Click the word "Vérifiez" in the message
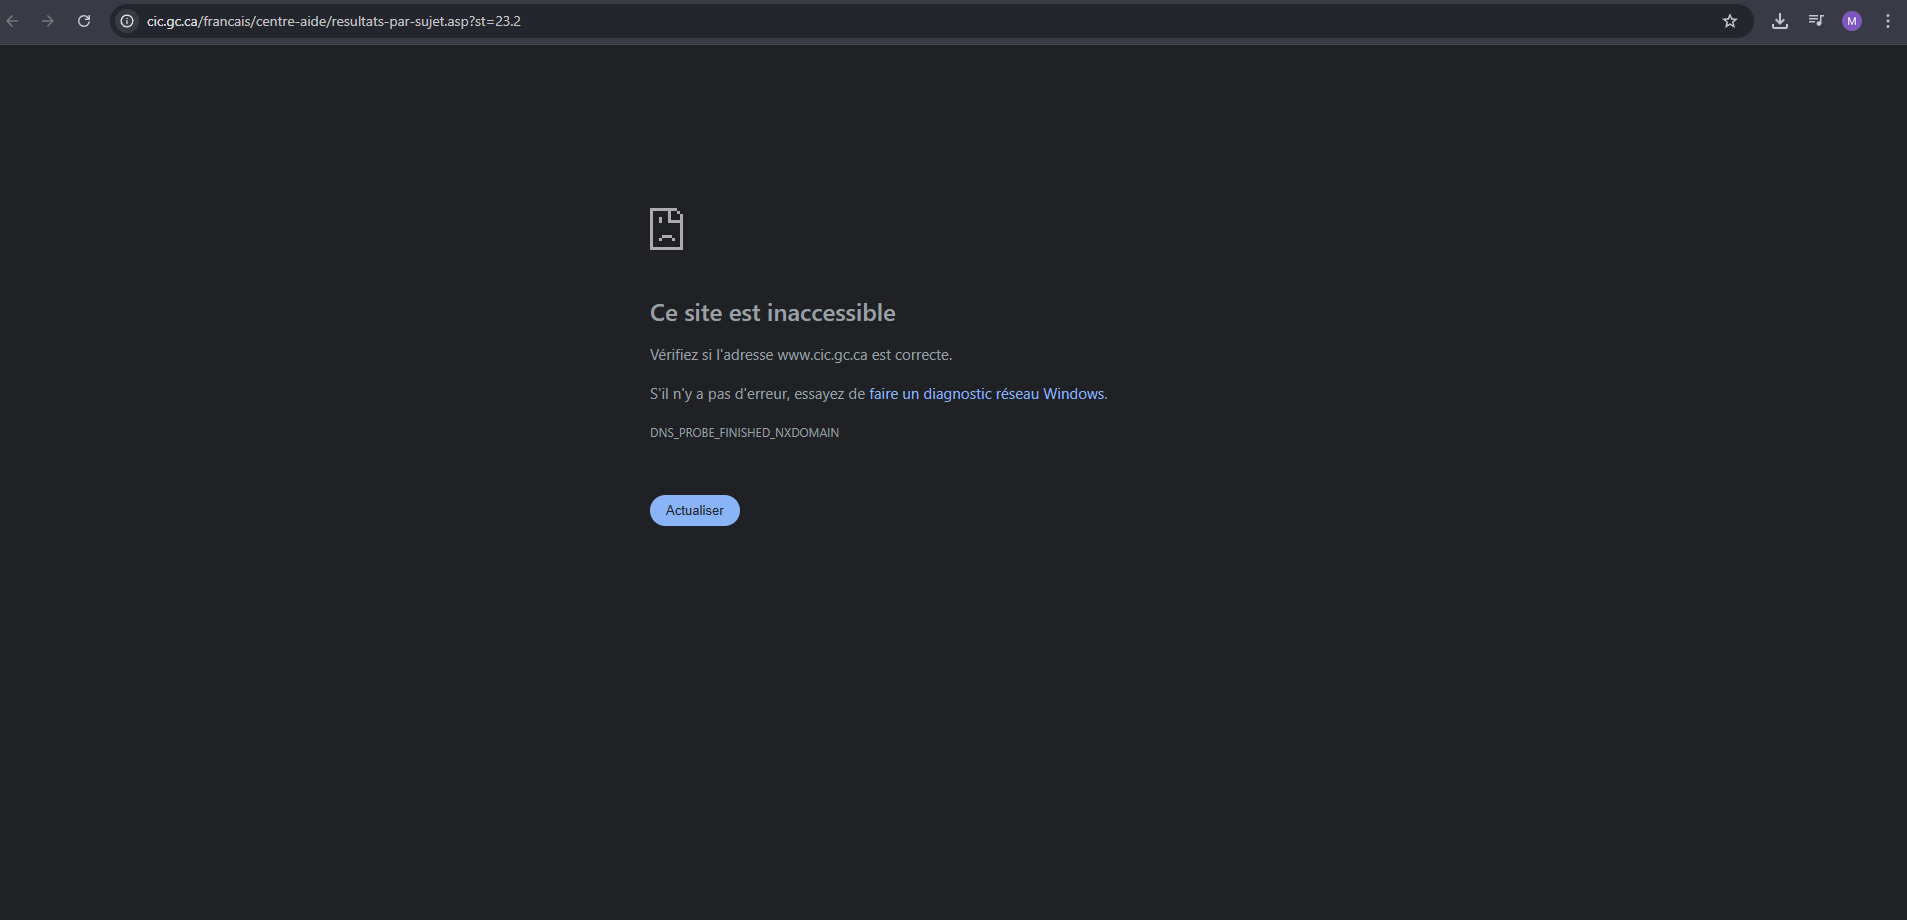 coord(674,355)
